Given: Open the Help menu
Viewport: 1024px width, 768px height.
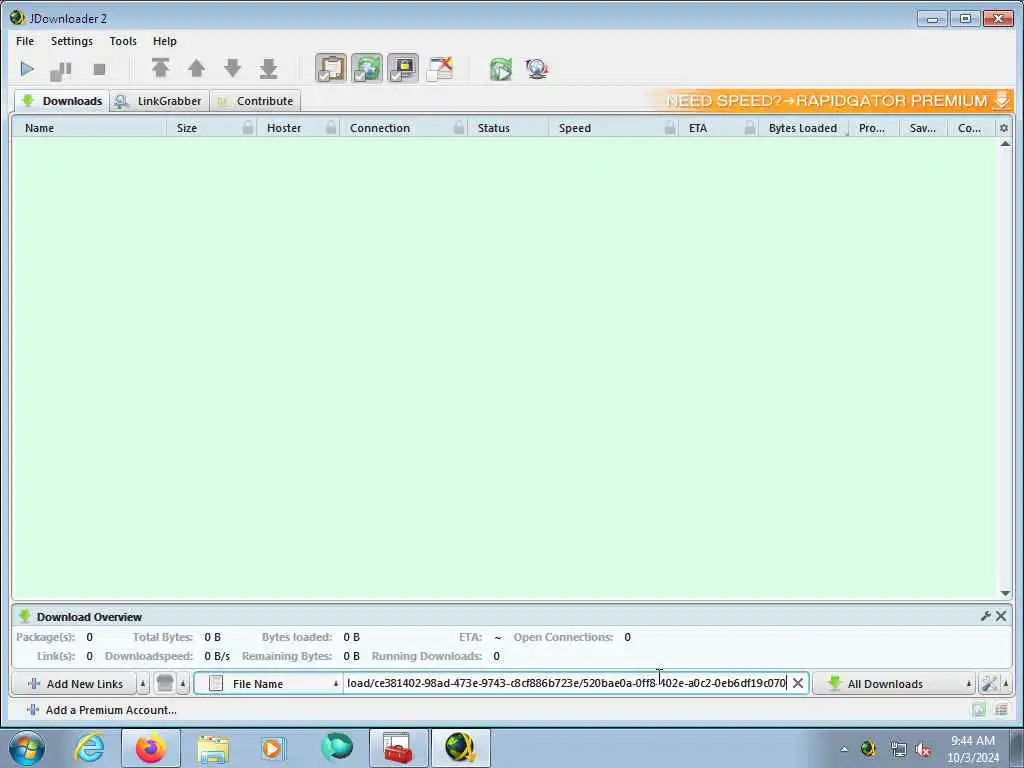Looking at the screenshot, I should [165, 41].
